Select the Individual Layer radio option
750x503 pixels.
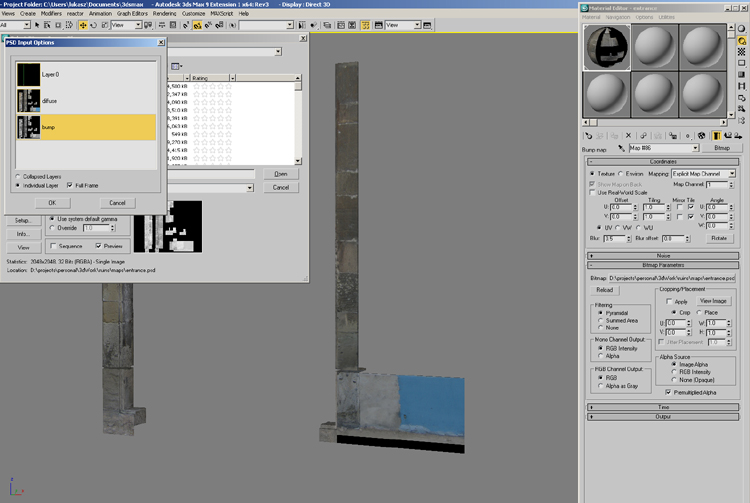coord(19,185)
